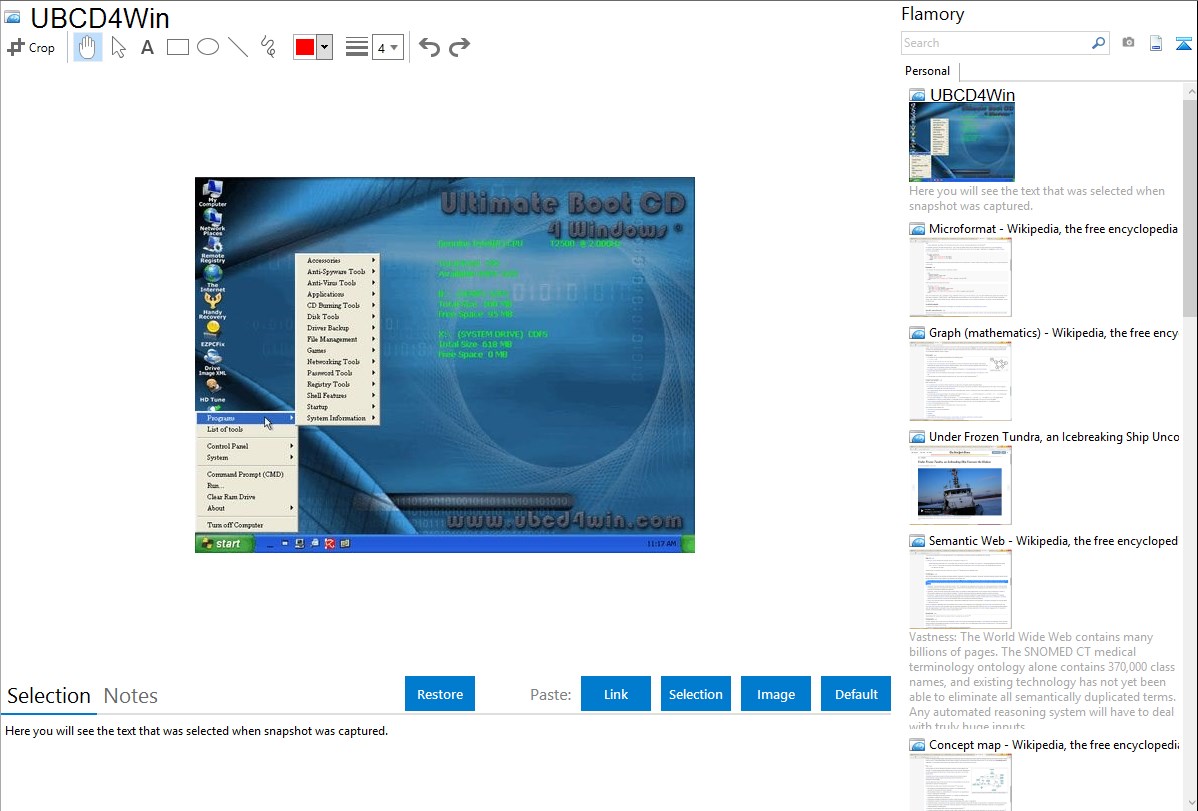Open the line width dropdown showing 4
Viewport: 1198px width, 811px height.
click(387, 47)
